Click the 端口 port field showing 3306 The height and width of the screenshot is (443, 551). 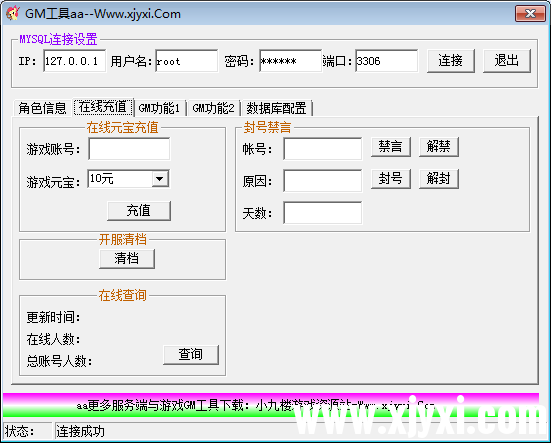387,61
